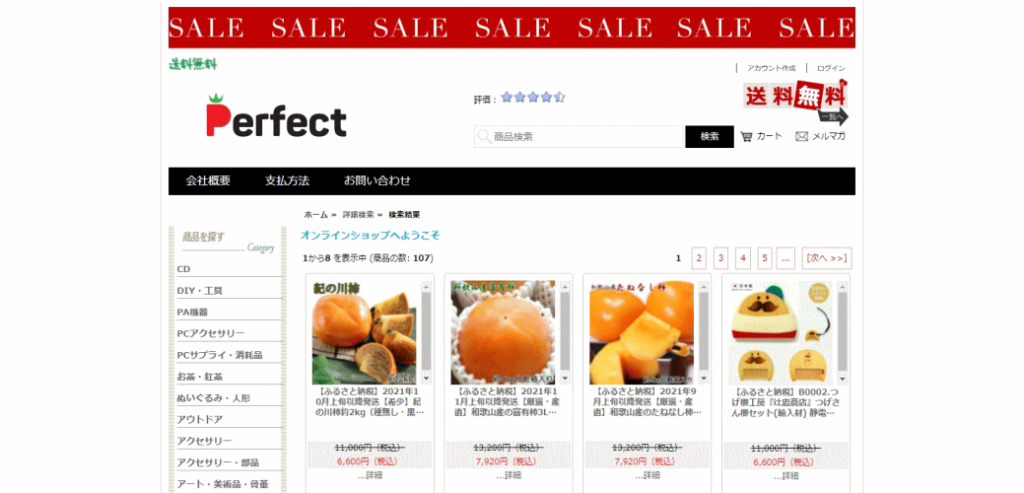Click the 商品検索 search input field
This screenshot has width=1024, height=493.
click(579, 136)
